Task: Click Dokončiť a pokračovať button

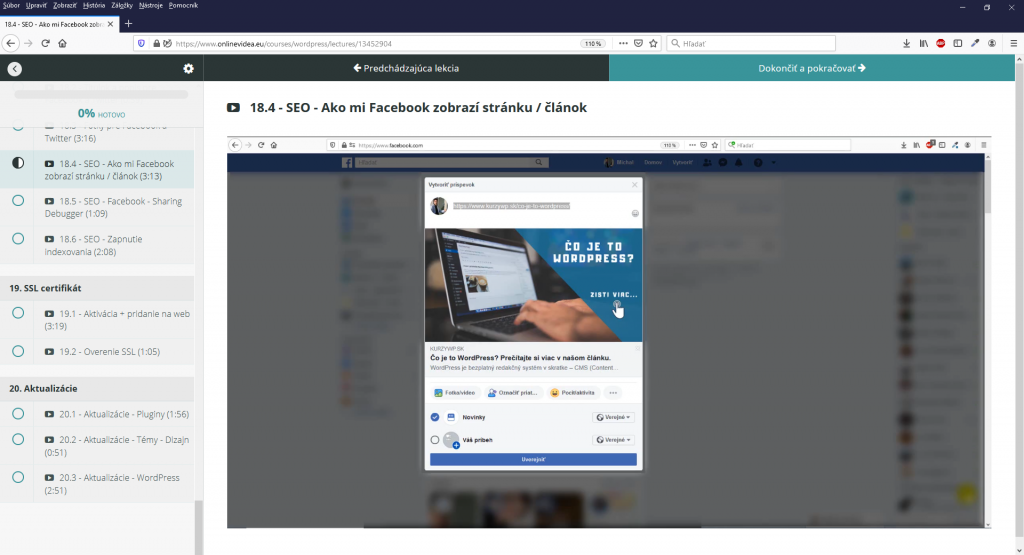Action: [x=812, y=68]
